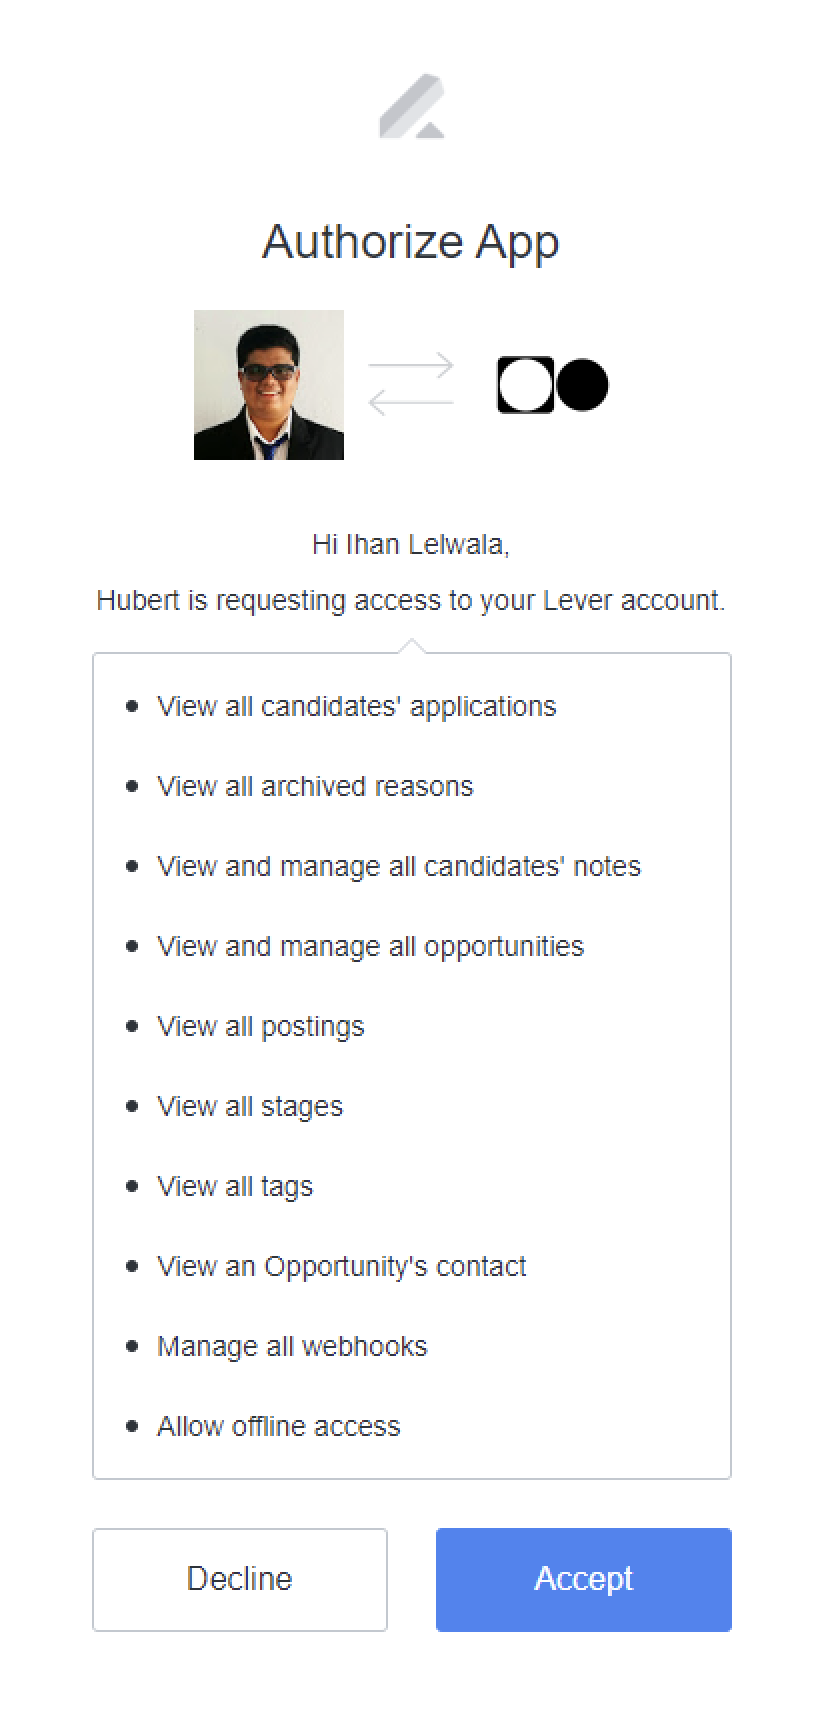Click the 'Hi Ihan Lelwala' greeting text
This screenshot has height=1724, width=828.
click(411, 544)
